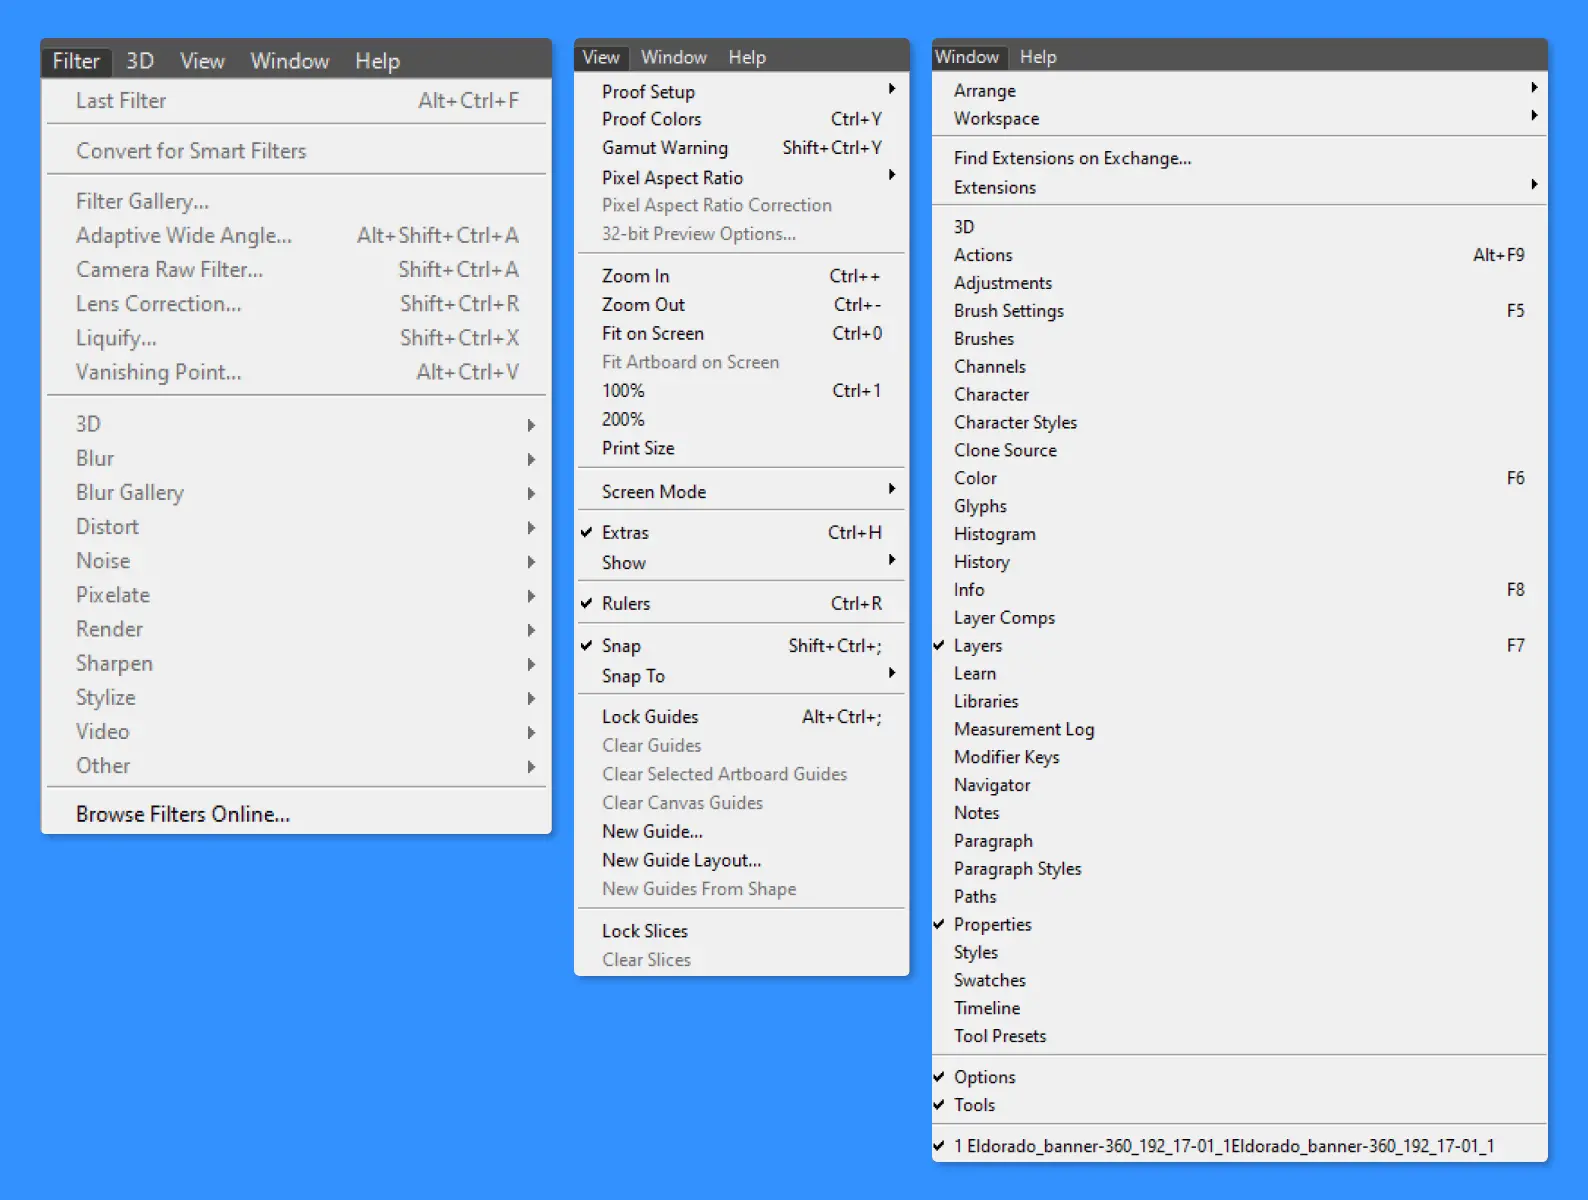Show the Channels panel
This screenshot has width=1588, height=1200.
coord(1239,367)
